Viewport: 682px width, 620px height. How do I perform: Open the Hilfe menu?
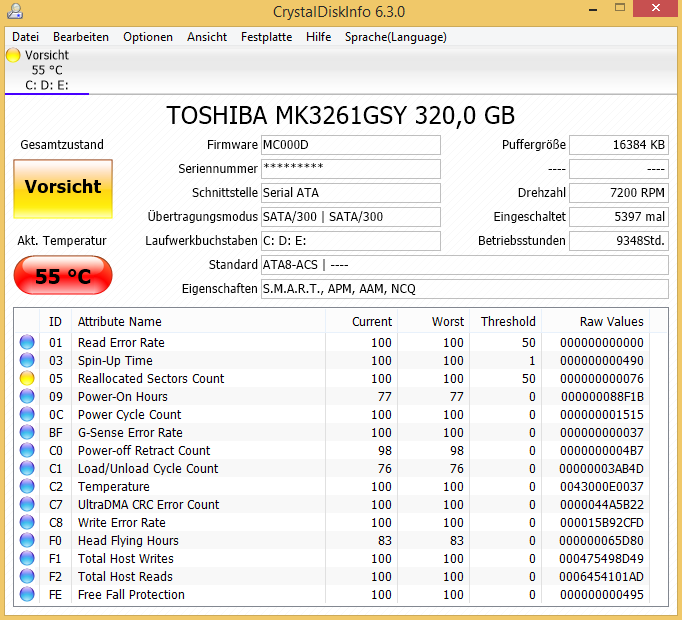coord(318,37)
